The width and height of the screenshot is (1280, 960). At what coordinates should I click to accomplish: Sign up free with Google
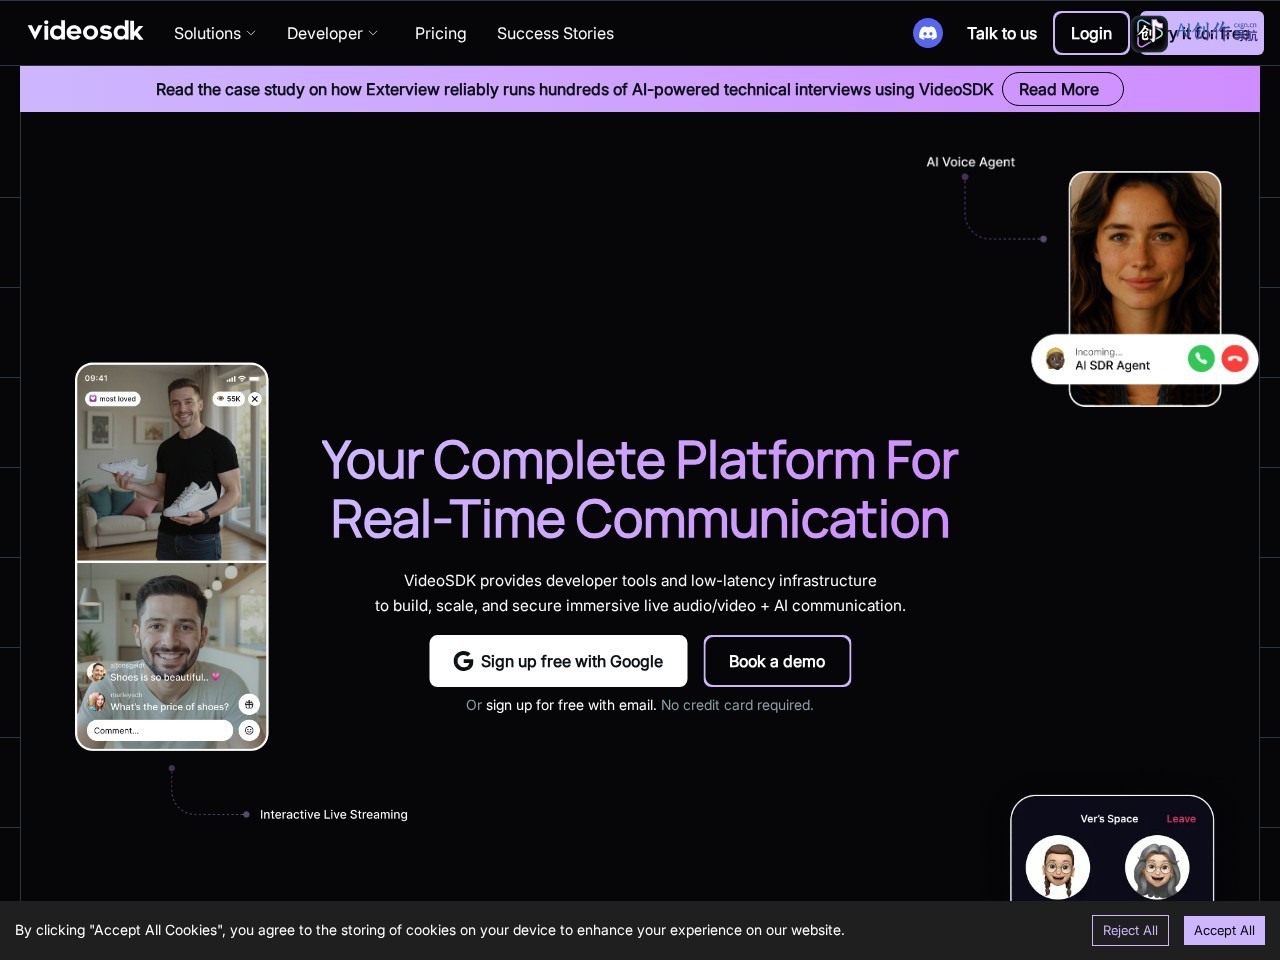(558, 661)
